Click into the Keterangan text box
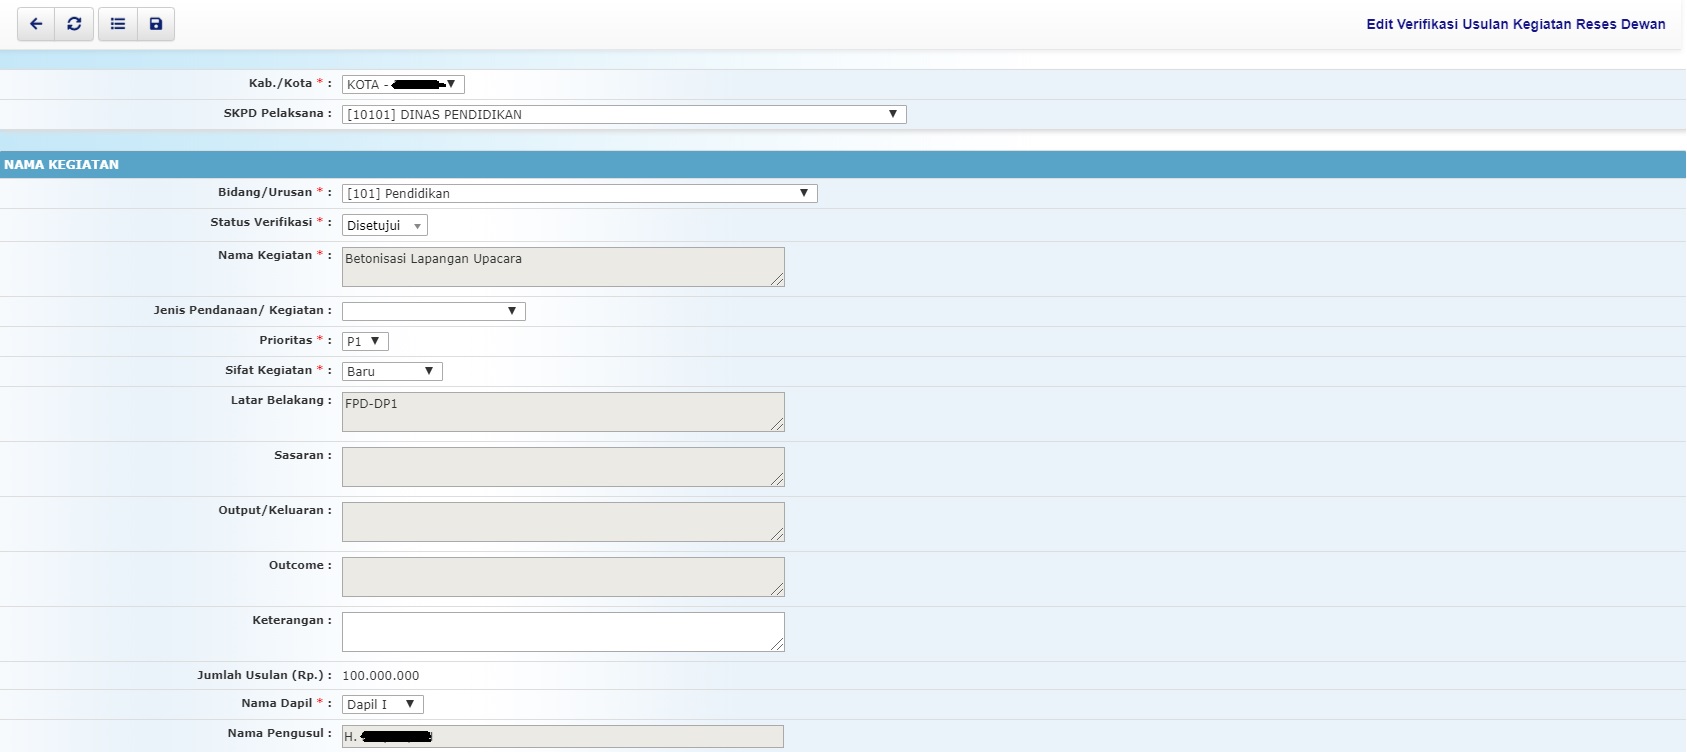Screen dimensions: 1687x752 (x=562, y=632)
